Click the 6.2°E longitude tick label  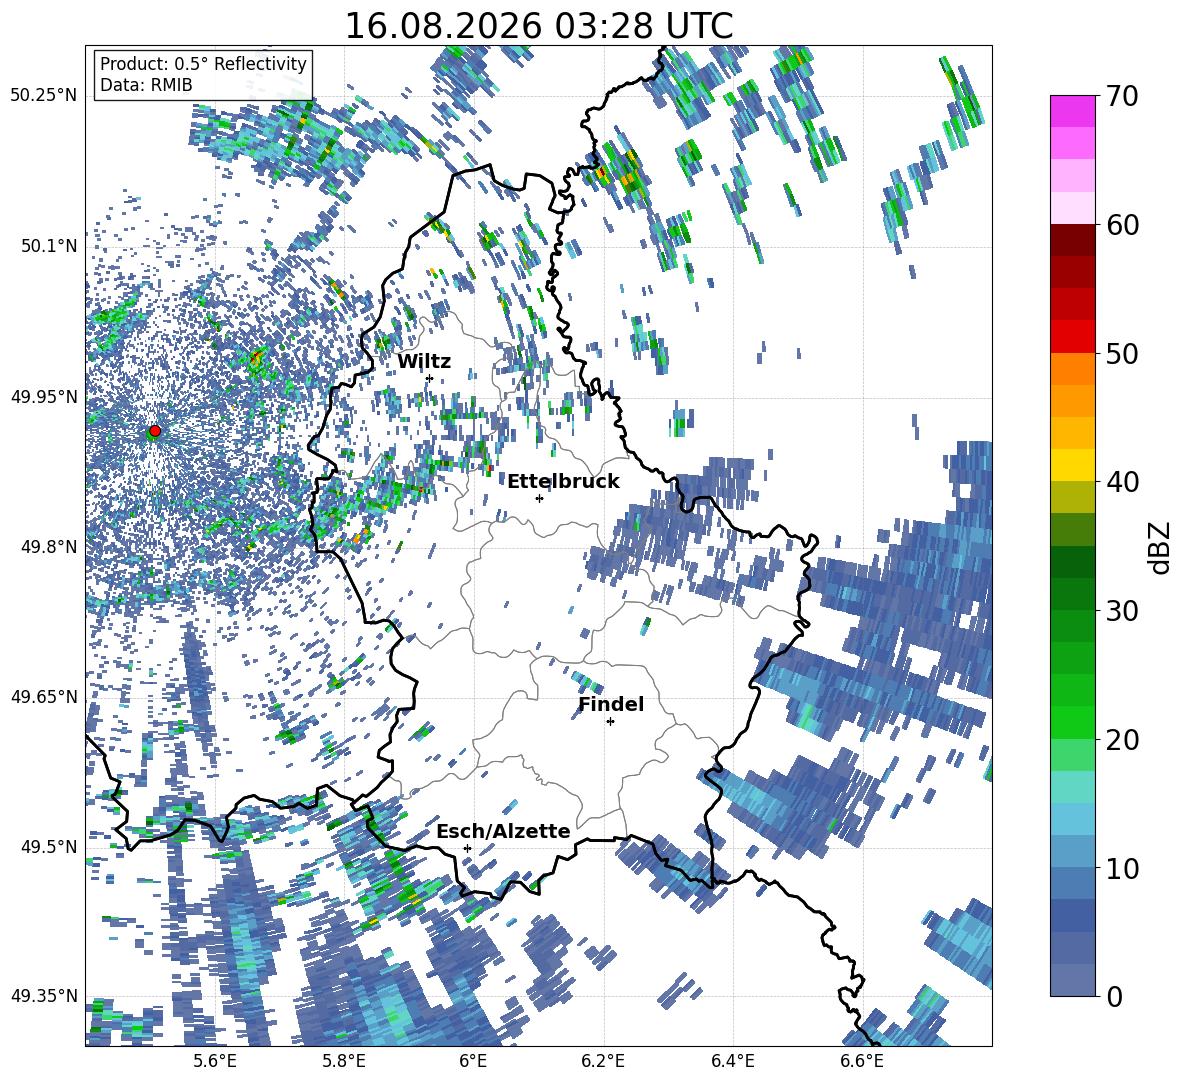pos(603,1061)
